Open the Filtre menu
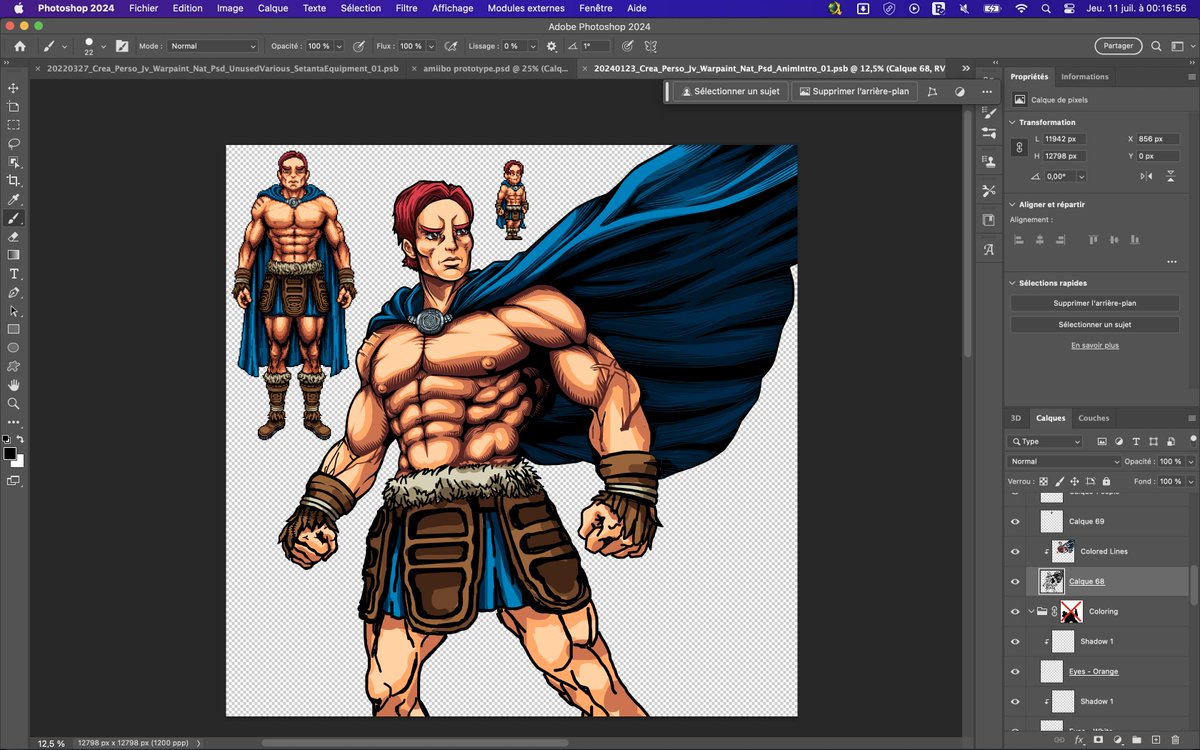This screenshot has width=1200, height=750. (x=406, y=8)
